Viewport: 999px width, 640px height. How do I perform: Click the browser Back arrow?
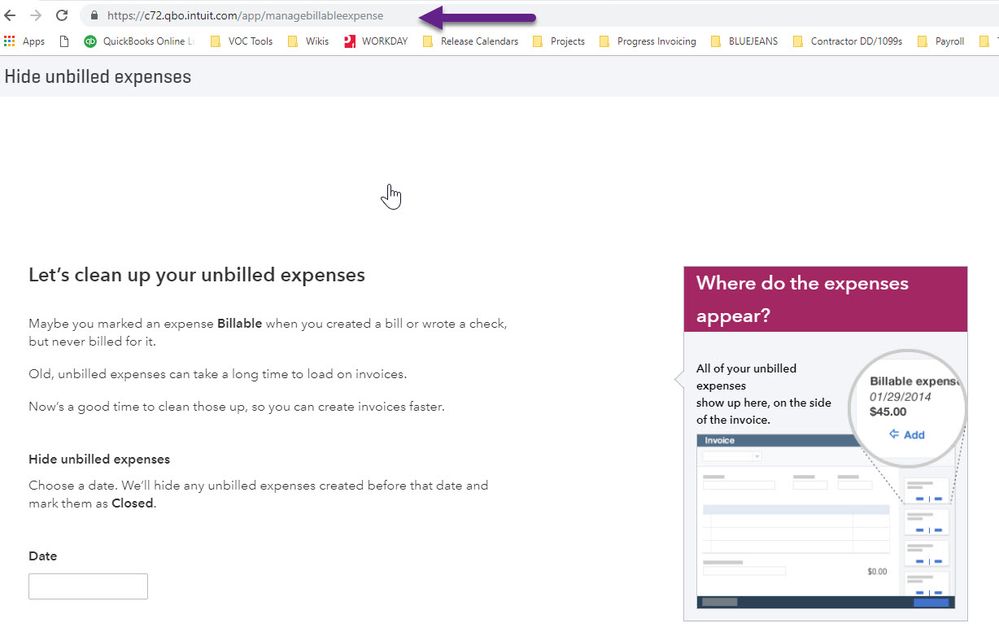coord(10,15)
